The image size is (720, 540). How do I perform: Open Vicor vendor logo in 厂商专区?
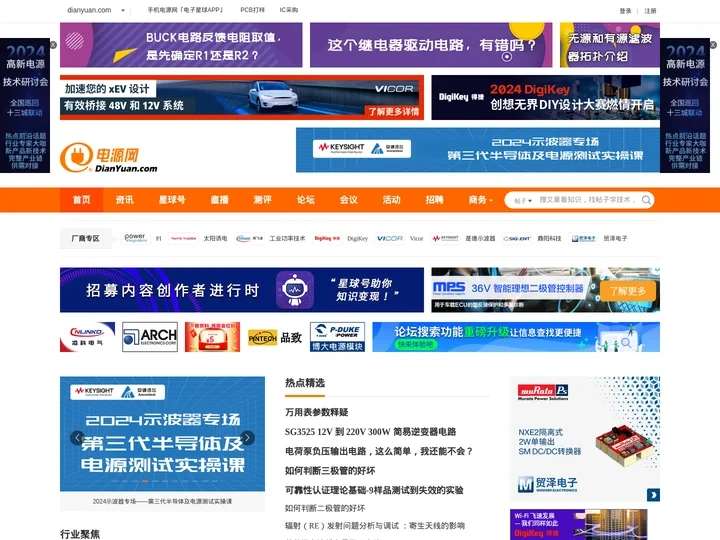click(x=390, y=238)
